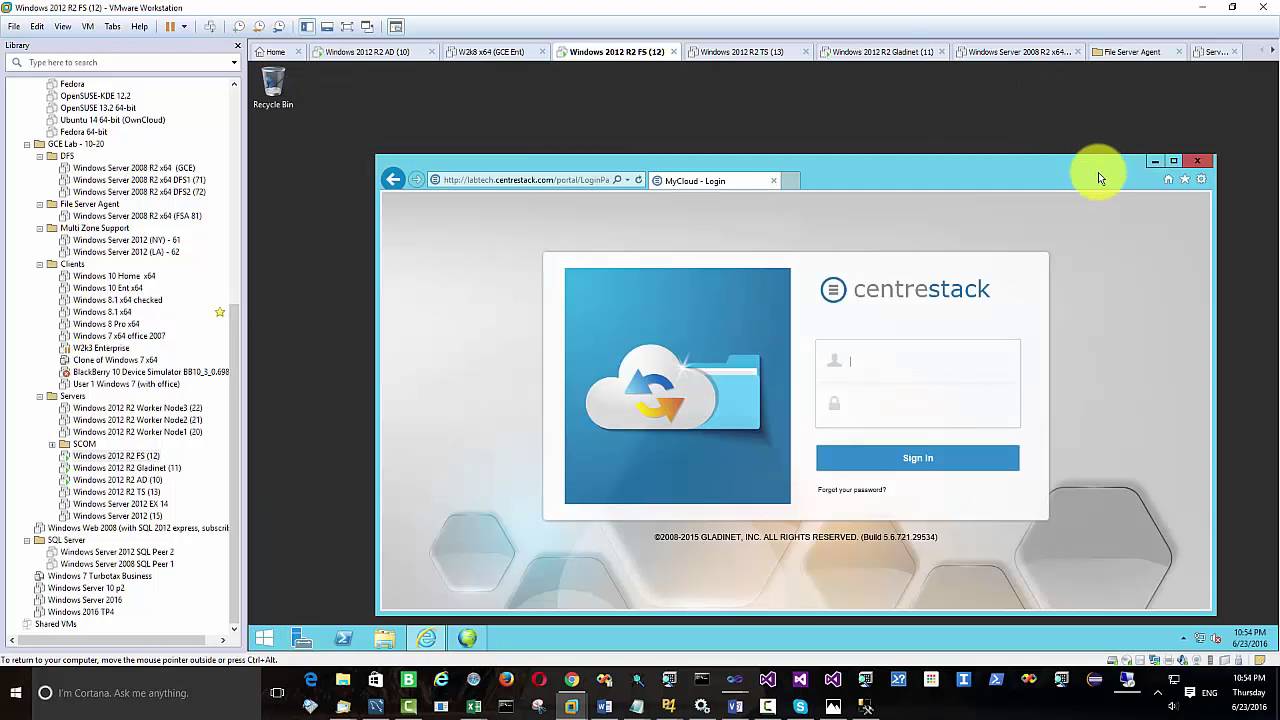
Task: Open the View menu
Action: coord(63,27)
